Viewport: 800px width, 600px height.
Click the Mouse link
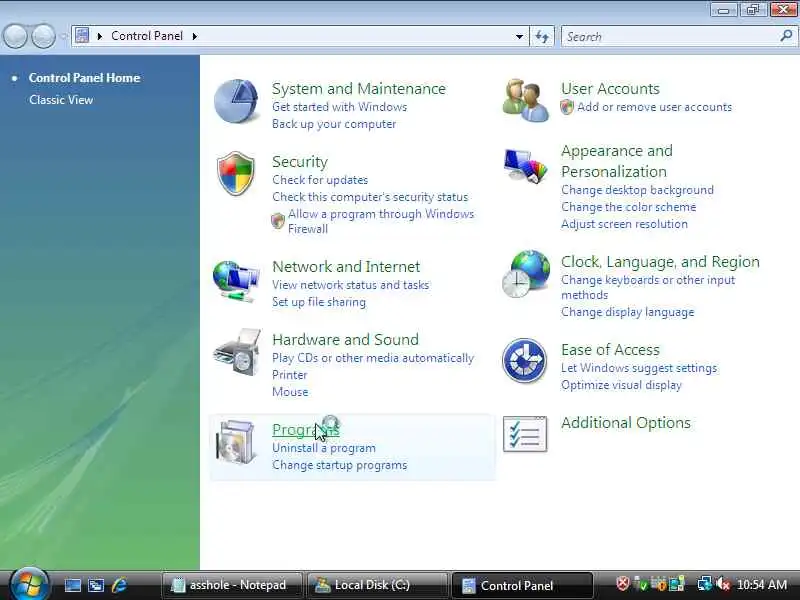pos(290,392)
